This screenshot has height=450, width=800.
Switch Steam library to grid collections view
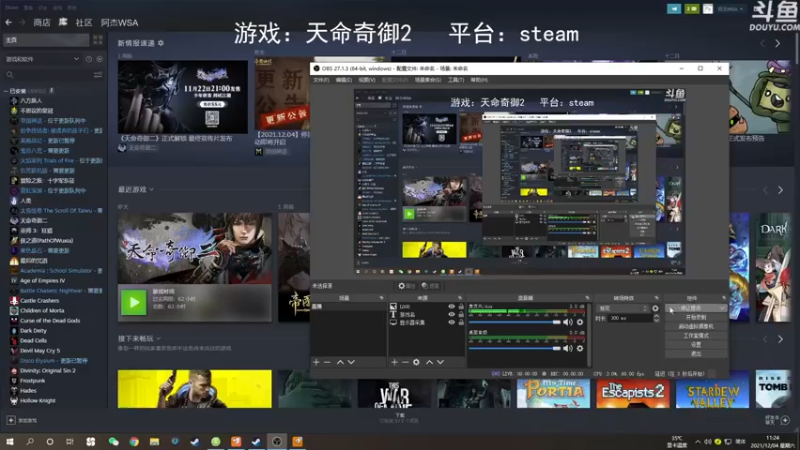pyautogui.click(x=97, y=40)
